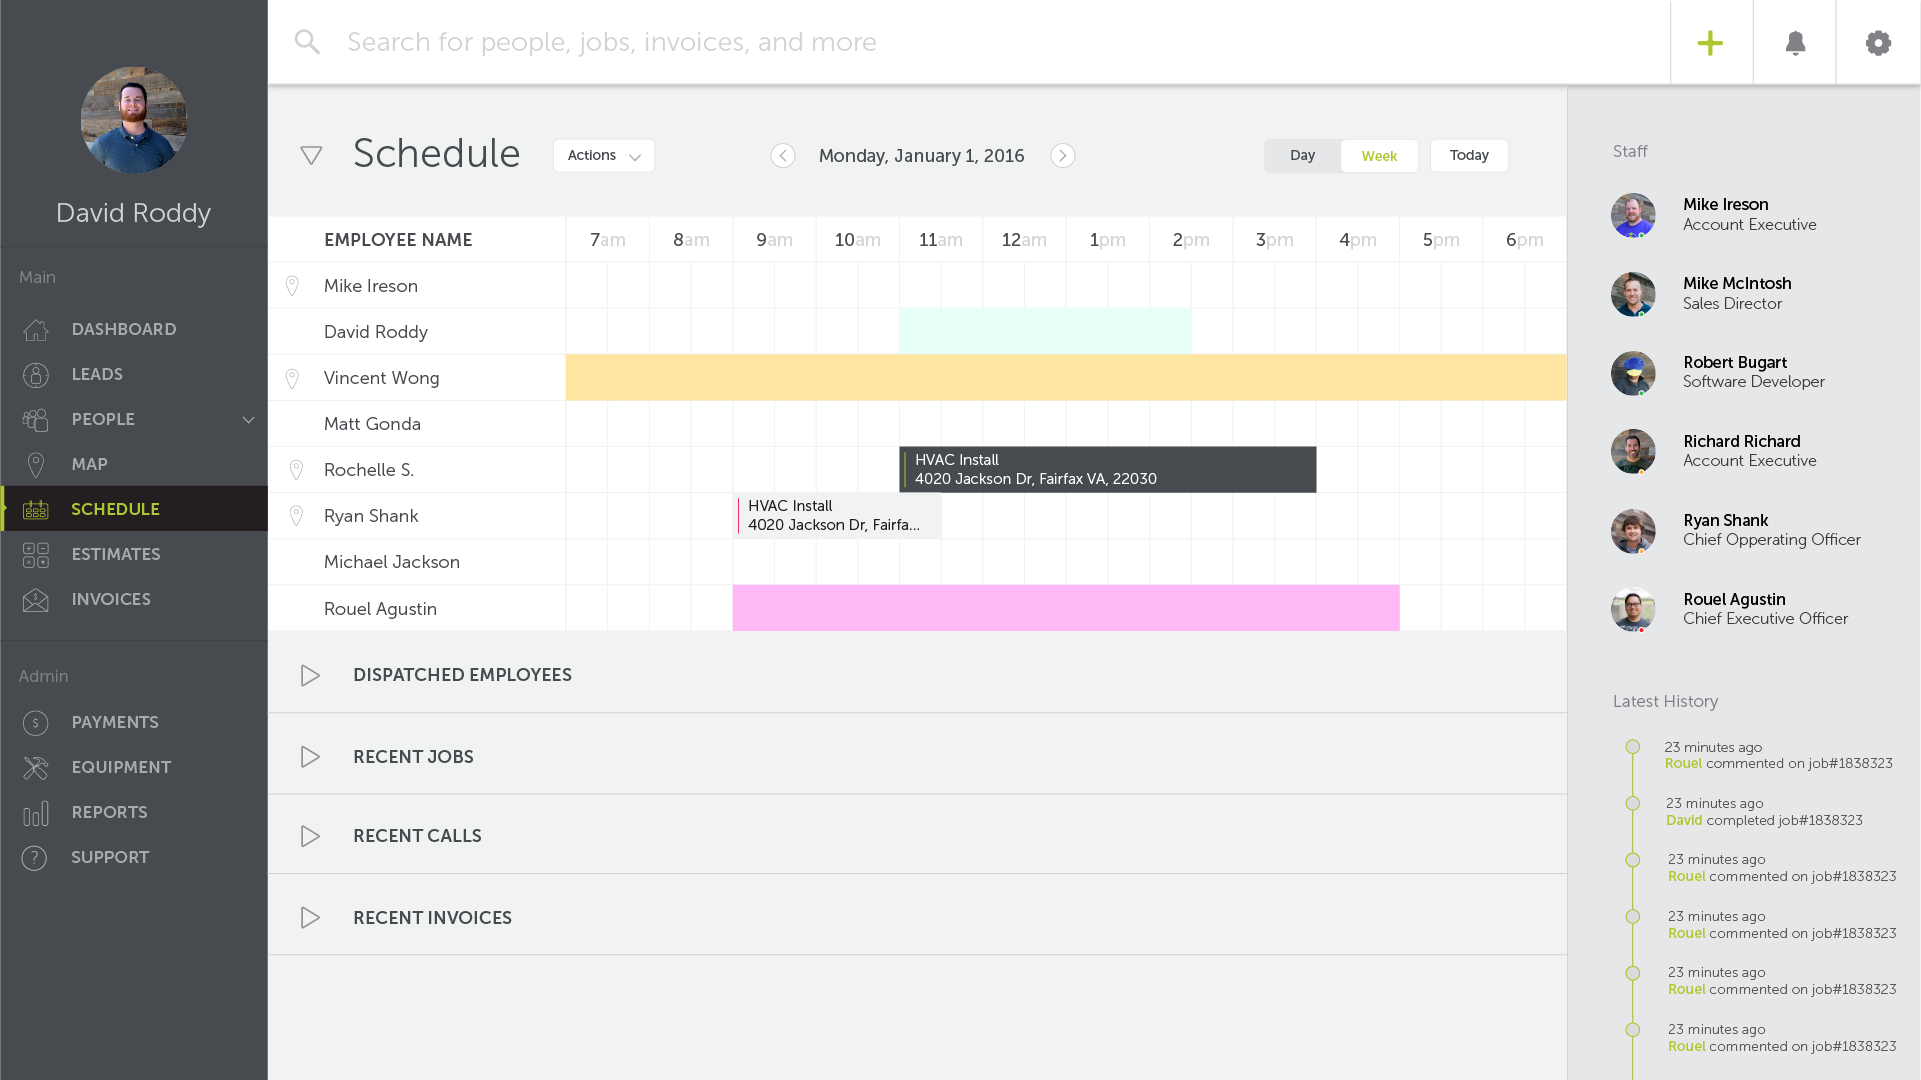Click the 12am time column header
The width and height of the screenshot is (1921, 1080).
point(1024,240)
